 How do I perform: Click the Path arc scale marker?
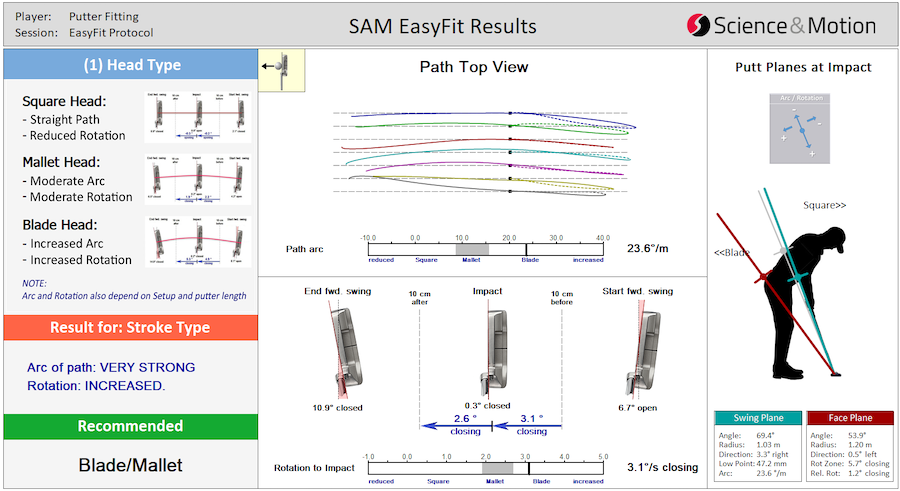(526, 249)
